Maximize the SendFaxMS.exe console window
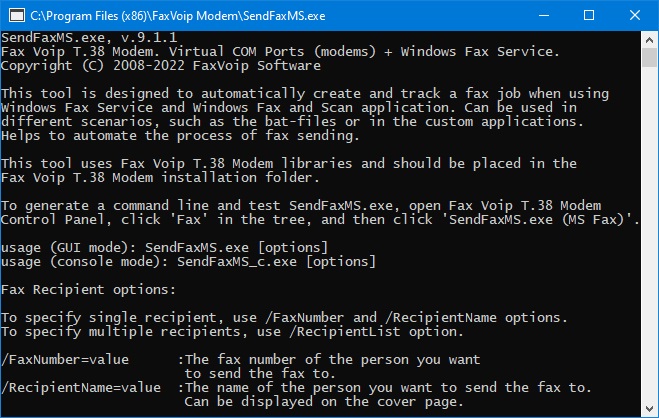The width and height of the screenshot is (659, 418). click(x=589, y=16)
